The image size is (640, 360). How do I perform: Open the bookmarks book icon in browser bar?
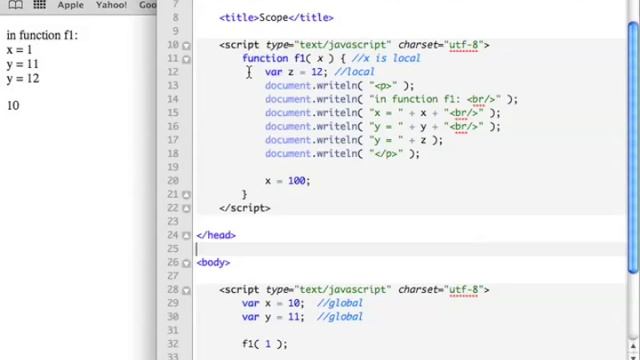pyautogui.click(x=16, y=5)
